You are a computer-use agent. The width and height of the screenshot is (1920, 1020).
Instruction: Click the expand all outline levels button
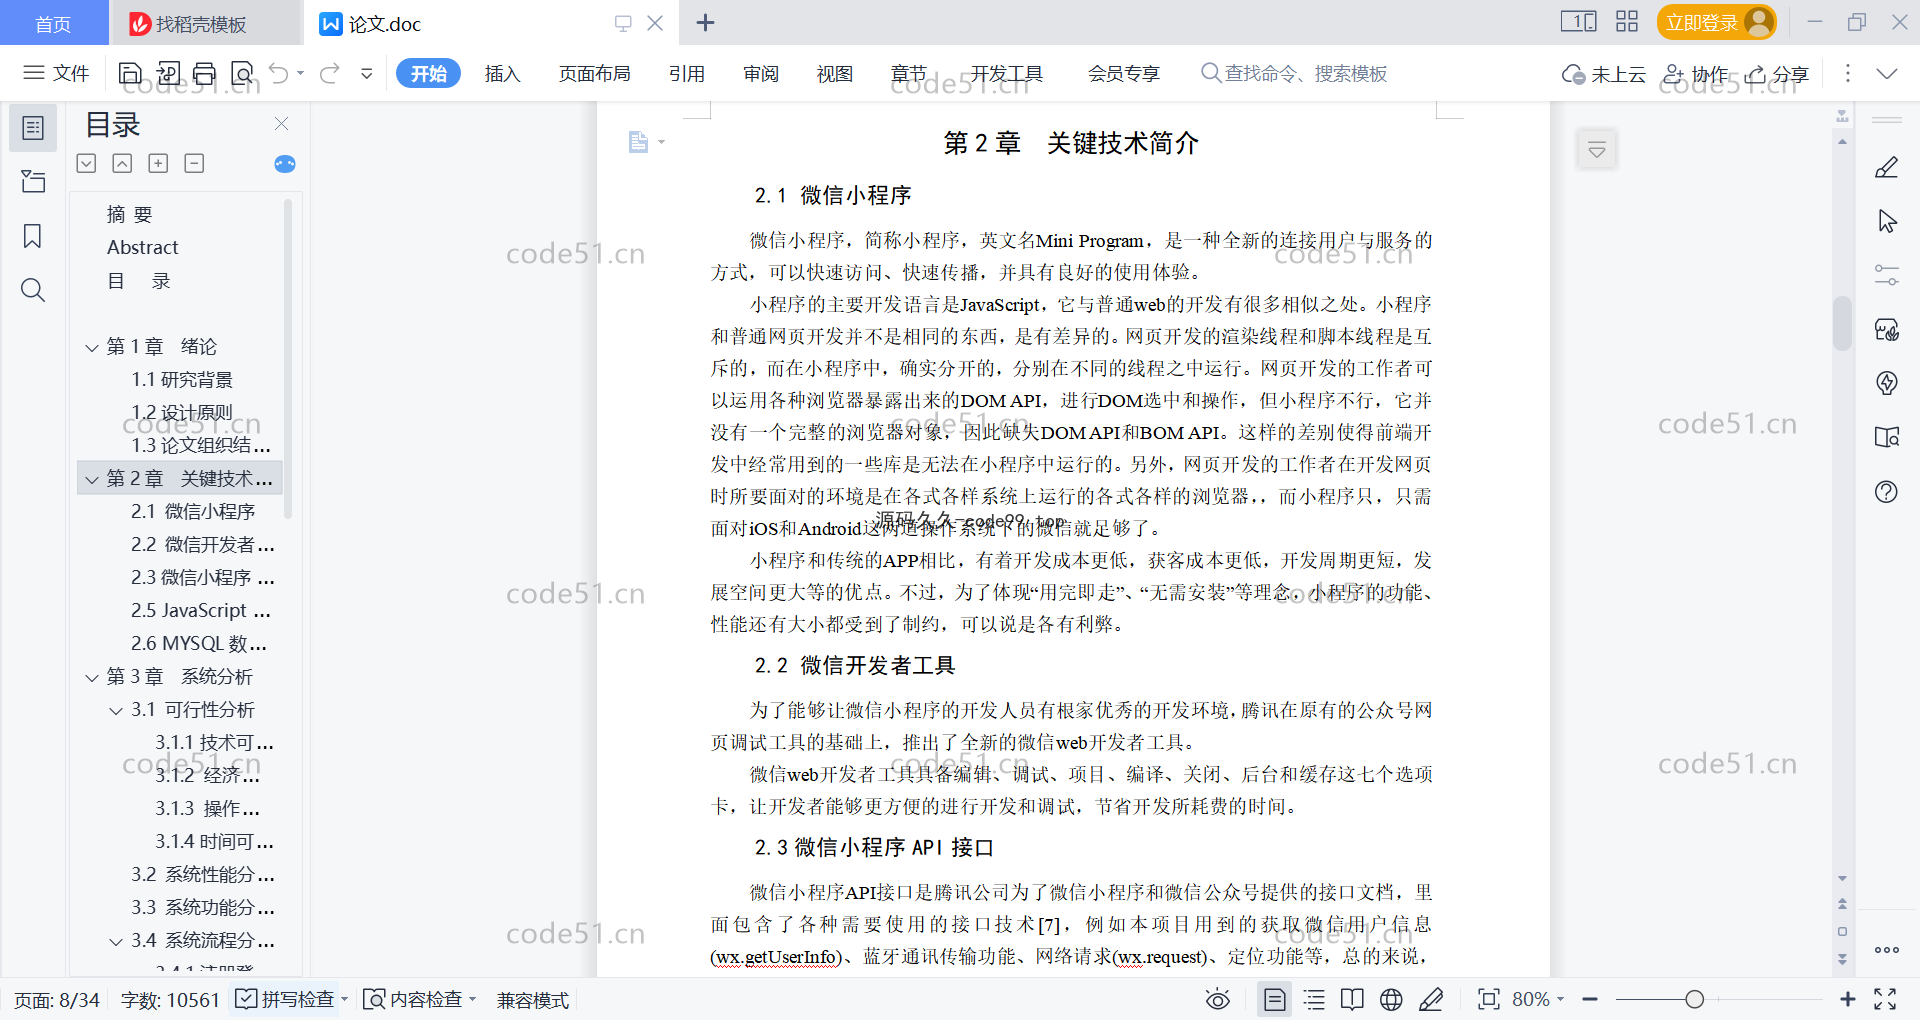[87, 163]
